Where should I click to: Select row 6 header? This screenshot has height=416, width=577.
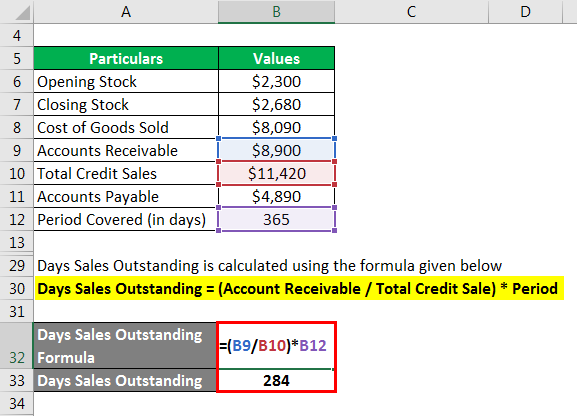17,81
